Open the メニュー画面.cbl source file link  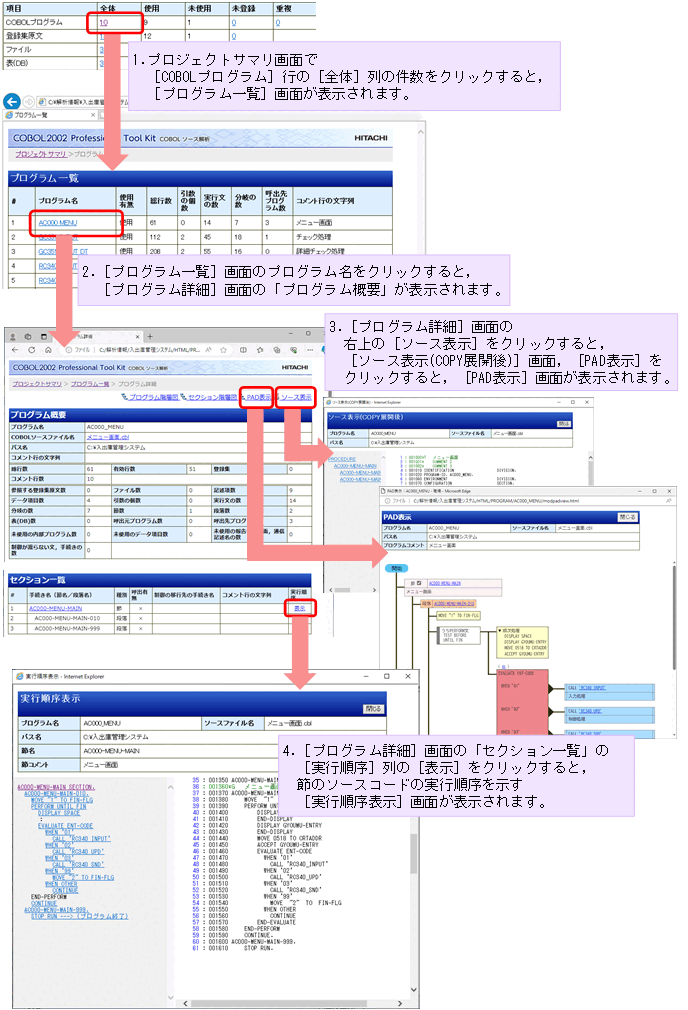[x=108, y=437]
